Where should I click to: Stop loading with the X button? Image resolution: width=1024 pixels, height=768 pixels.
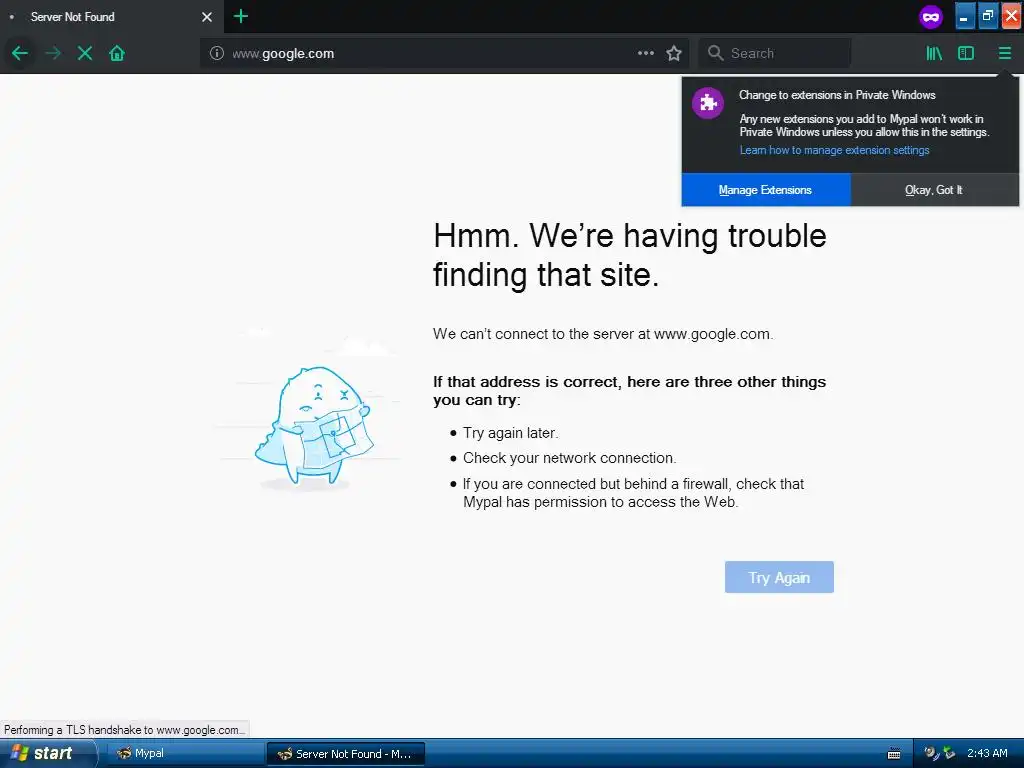[85, 53]
